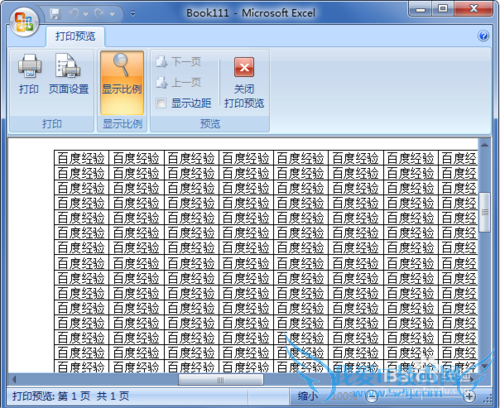Image resolution: width=500 pixels, height=408 pixels.
Task: Click the Undo icon in quick access toolbar
Action: pos(74,14)
